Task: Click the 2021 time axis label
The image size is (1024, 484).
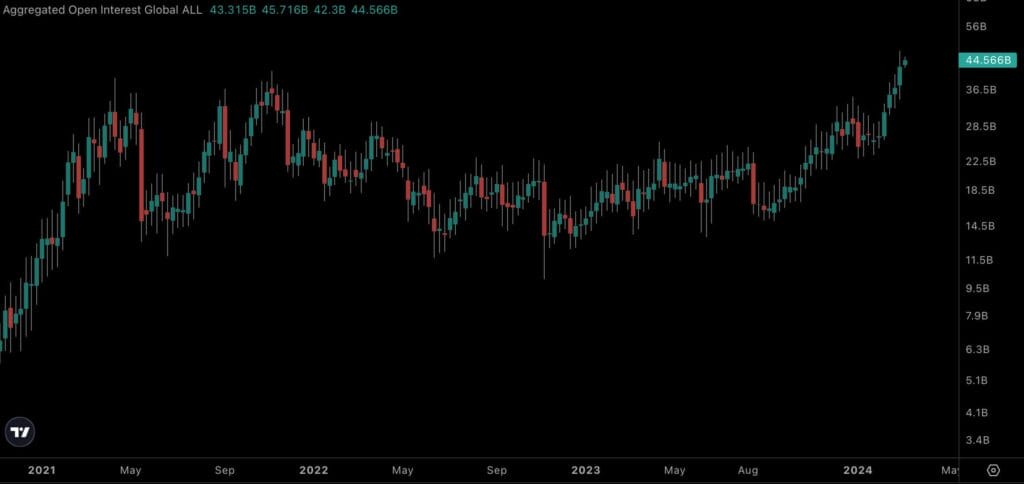Action: coord(42,470)
